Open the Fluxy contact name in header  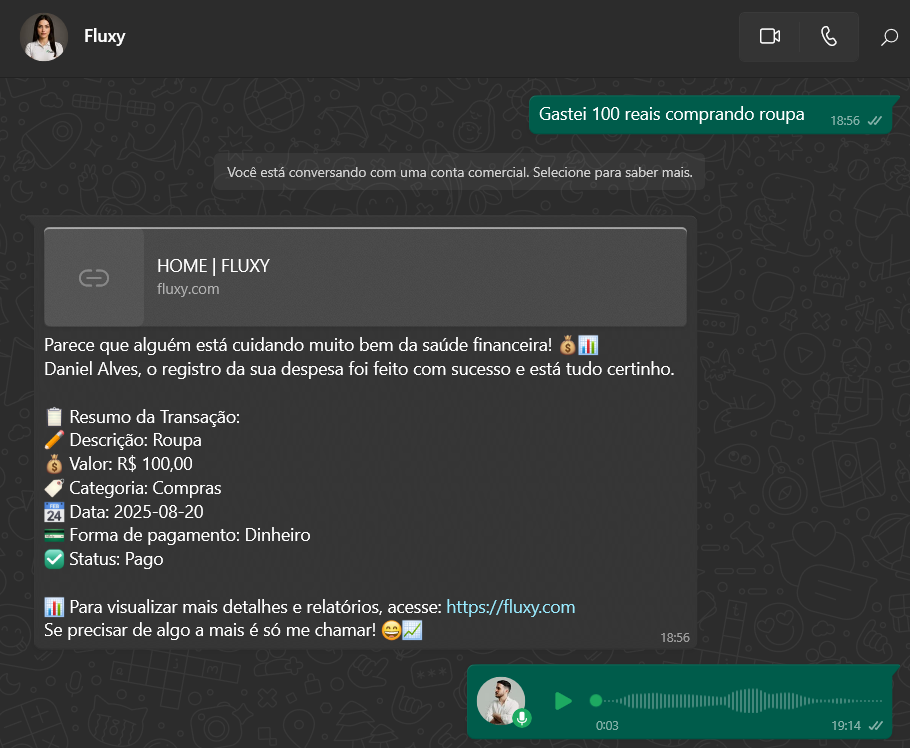pos(105,37)
